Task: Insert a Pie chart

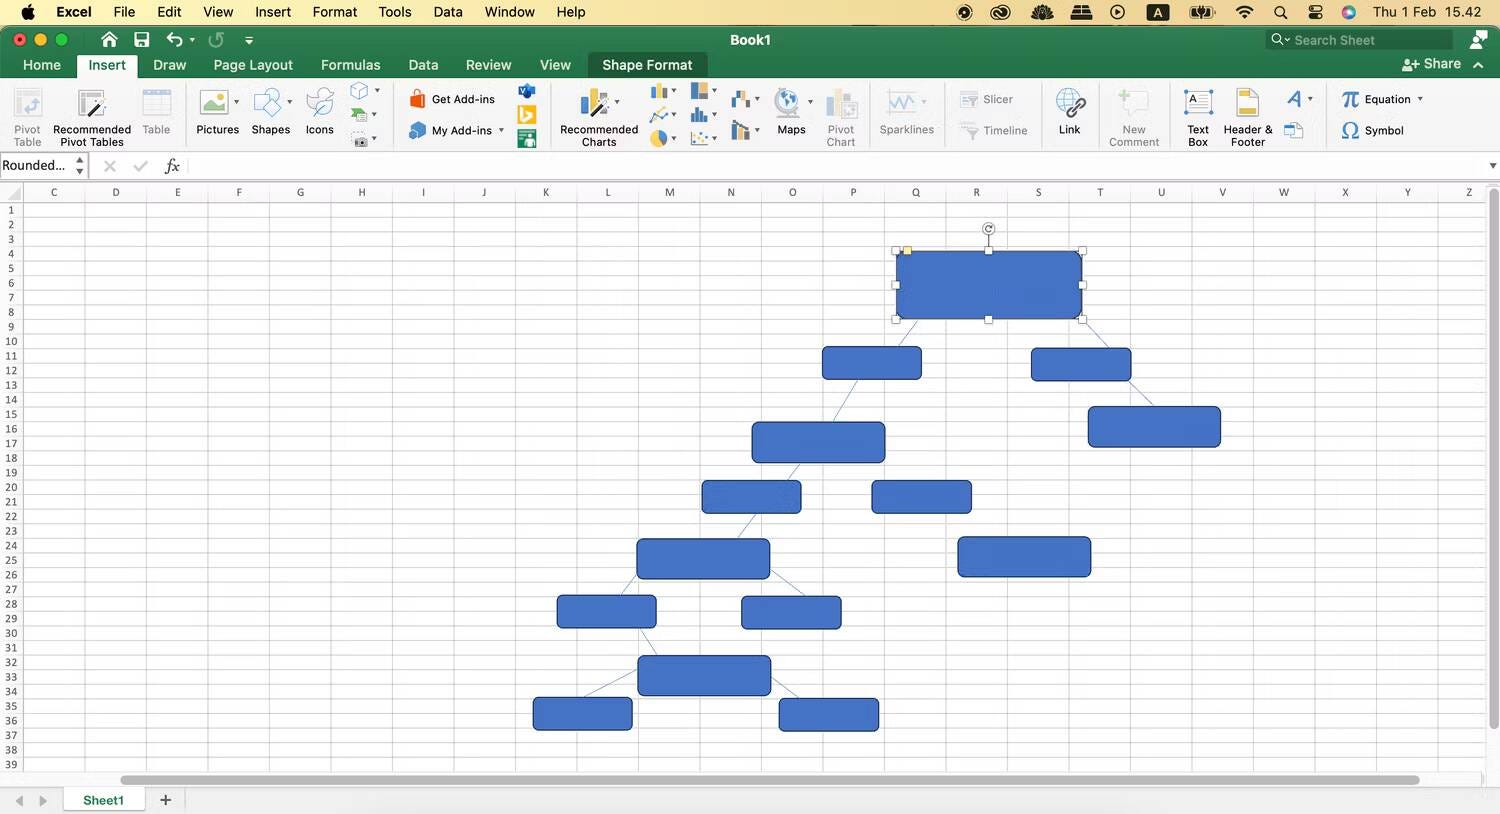Action: click(x=660, y=138)
